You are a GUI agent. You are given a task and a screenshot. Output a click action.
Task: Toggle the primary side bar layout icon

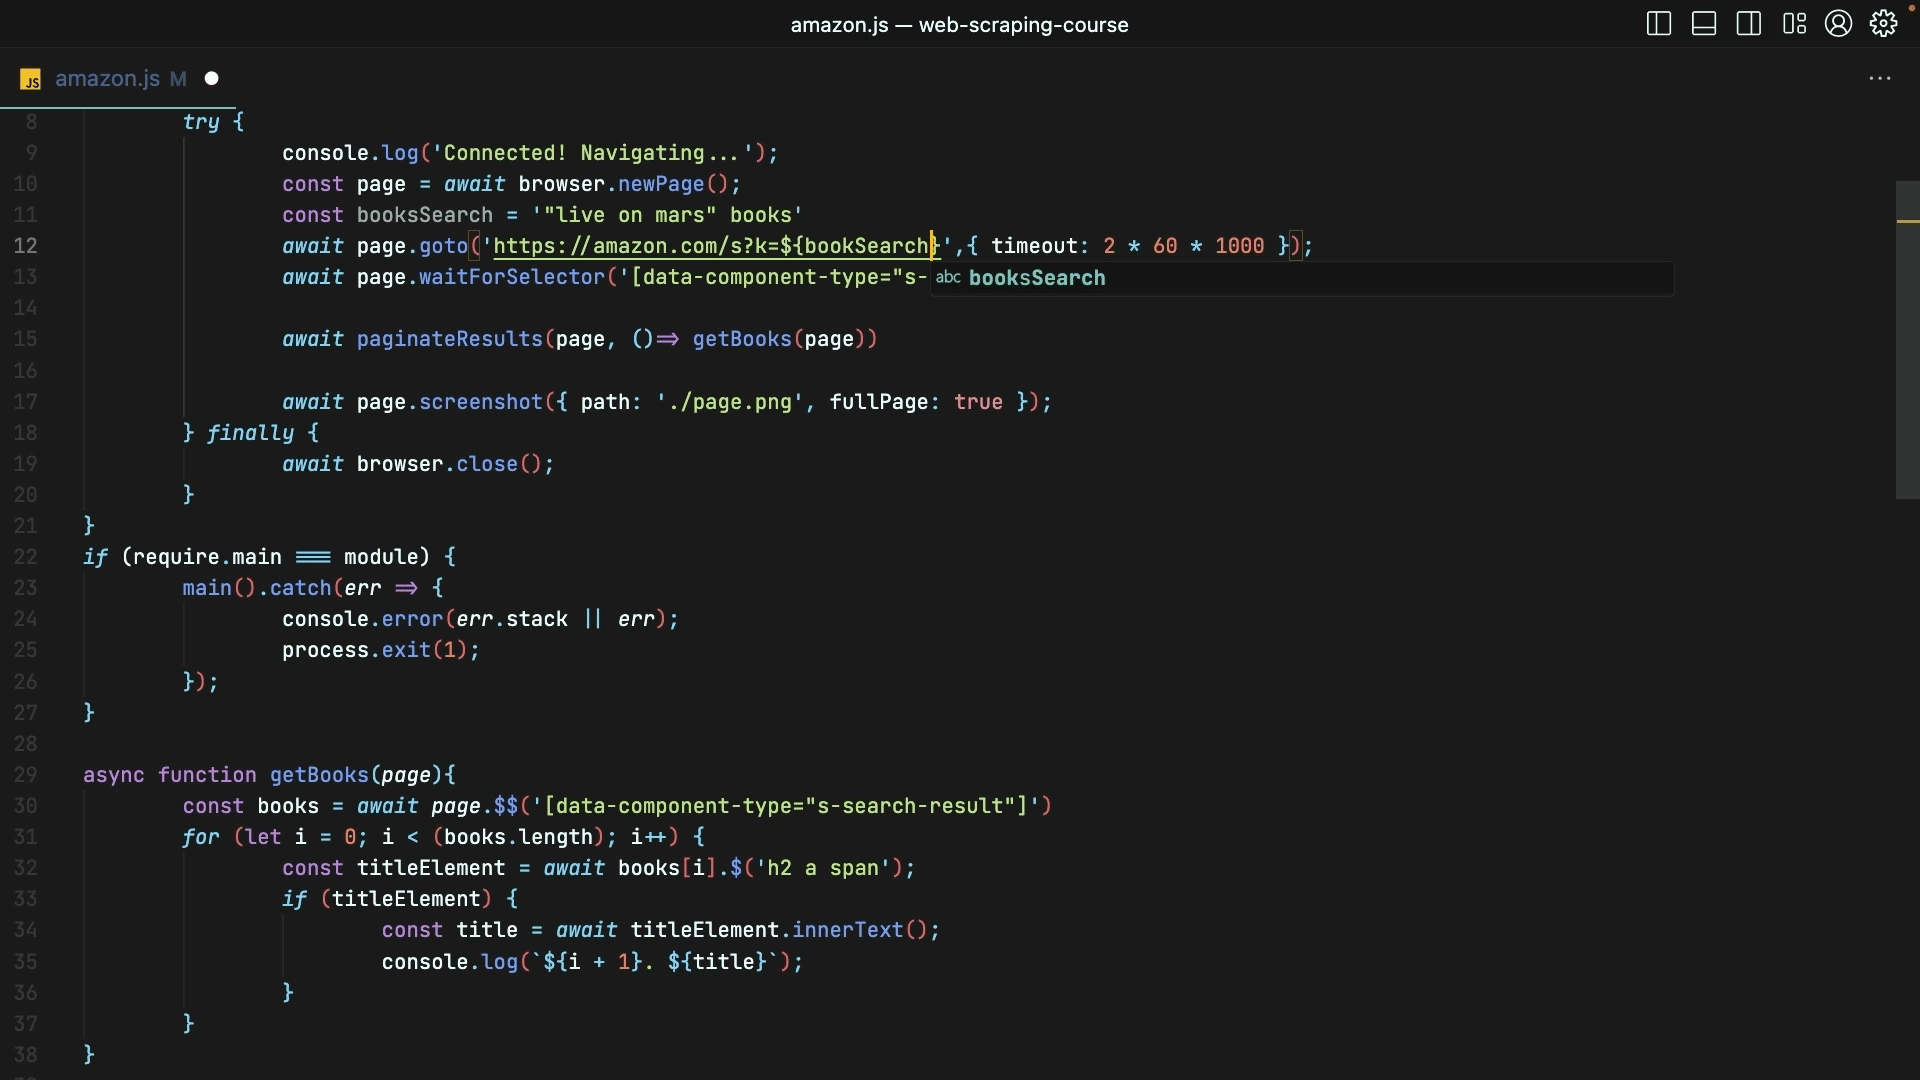coord(1659,24)
